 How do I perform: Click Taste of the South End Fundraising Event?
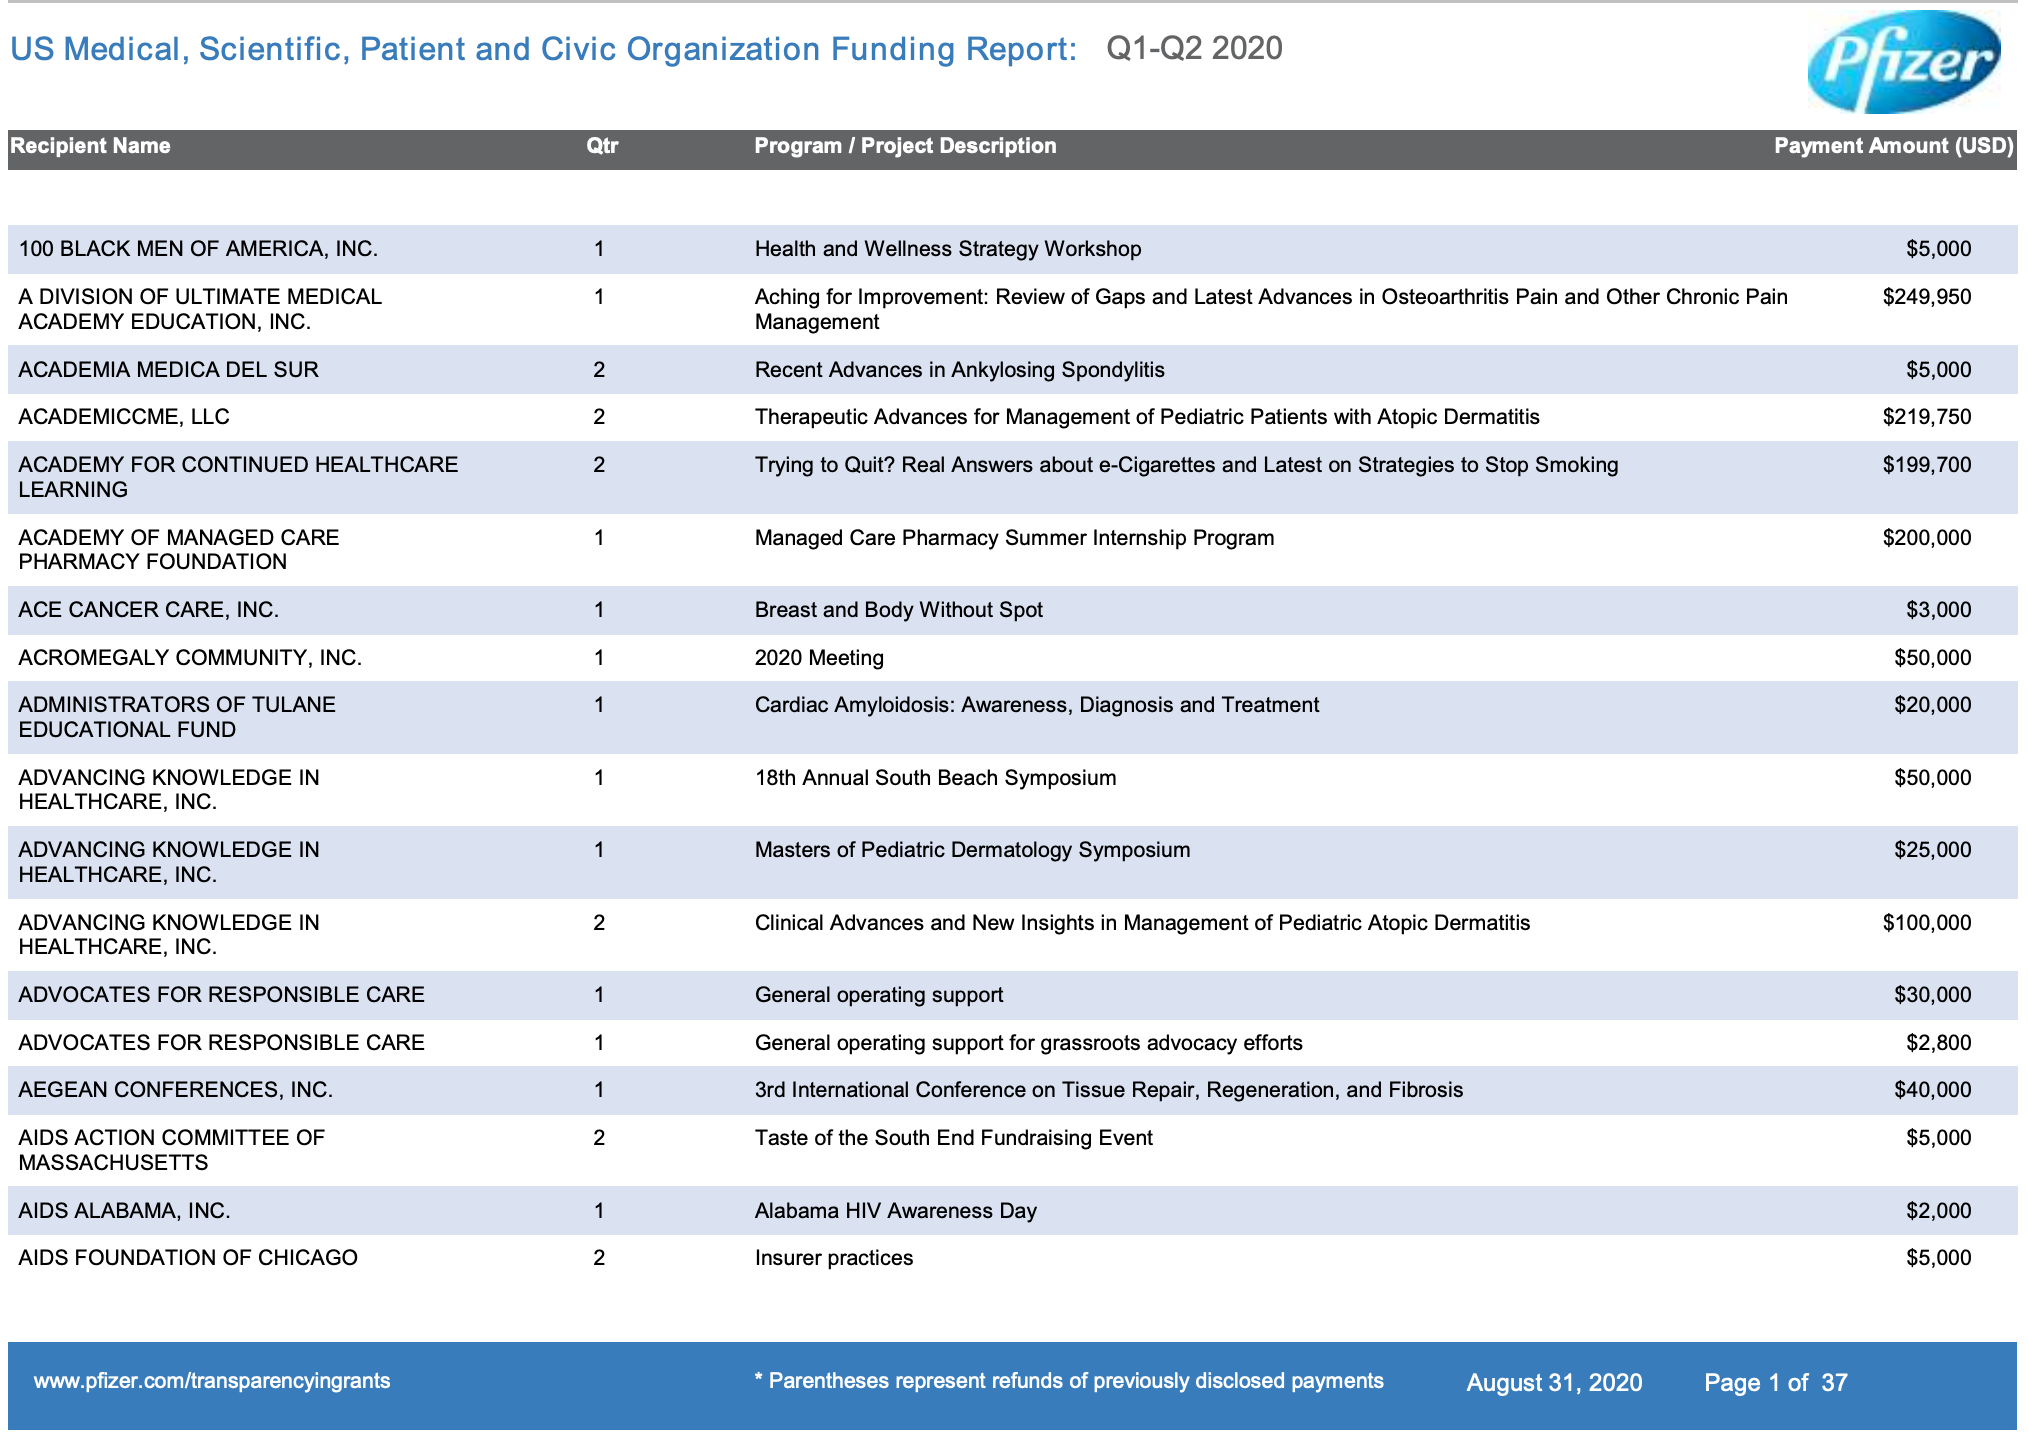click(953, 1138)
